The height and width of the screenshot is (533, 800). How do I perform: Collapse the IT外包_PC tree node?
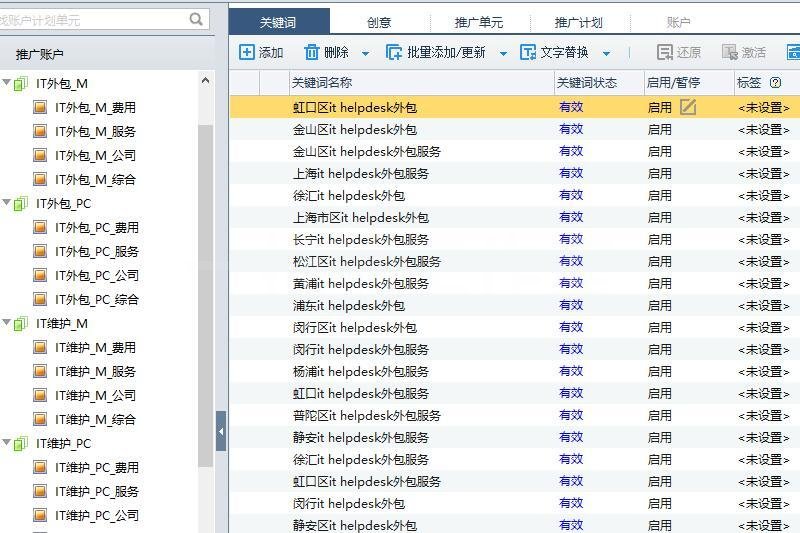(x=6, y=202)
